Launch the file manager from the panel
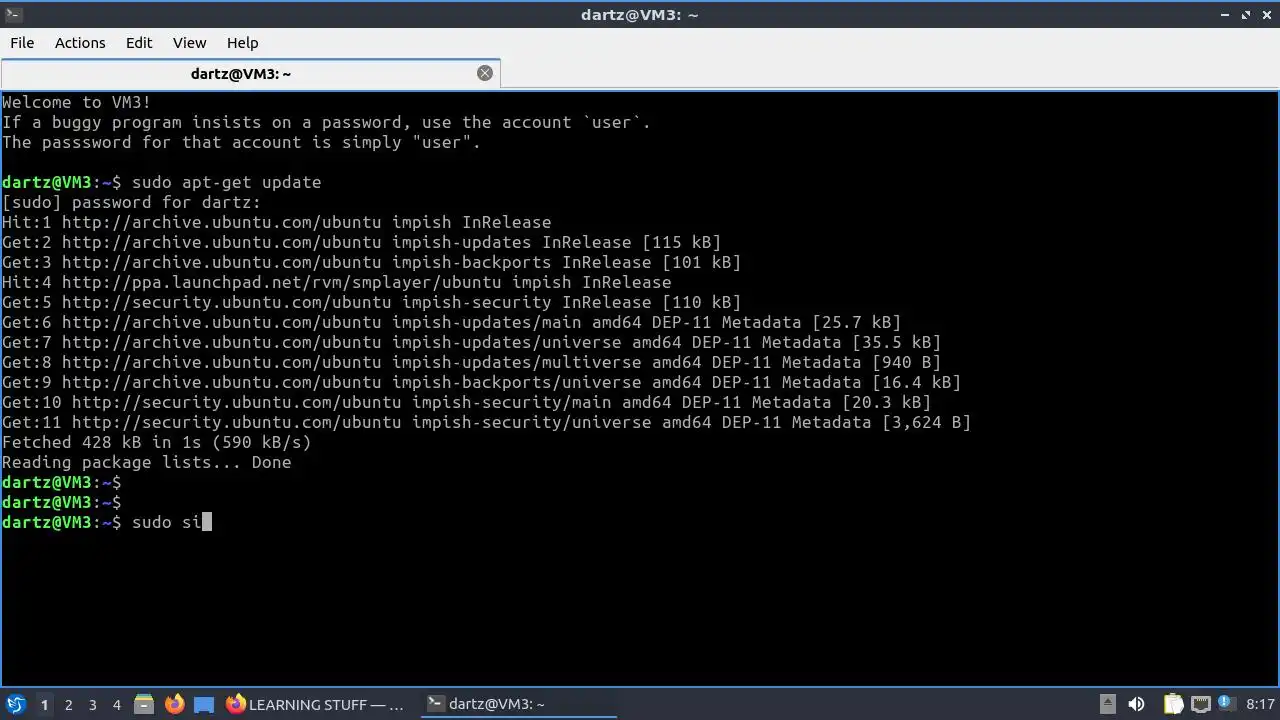 (x=143, y=704)
